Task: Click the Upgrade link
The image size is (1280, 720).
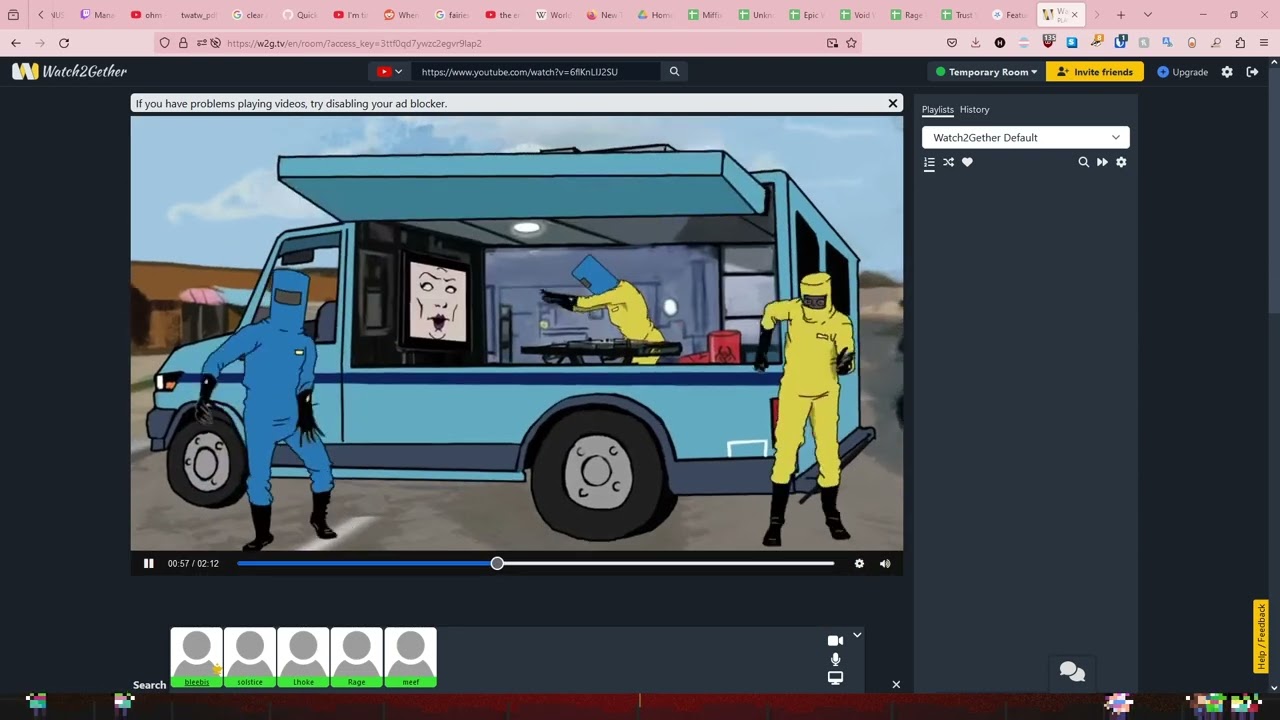Action: pyautogui.click(x=1183, y=72)
